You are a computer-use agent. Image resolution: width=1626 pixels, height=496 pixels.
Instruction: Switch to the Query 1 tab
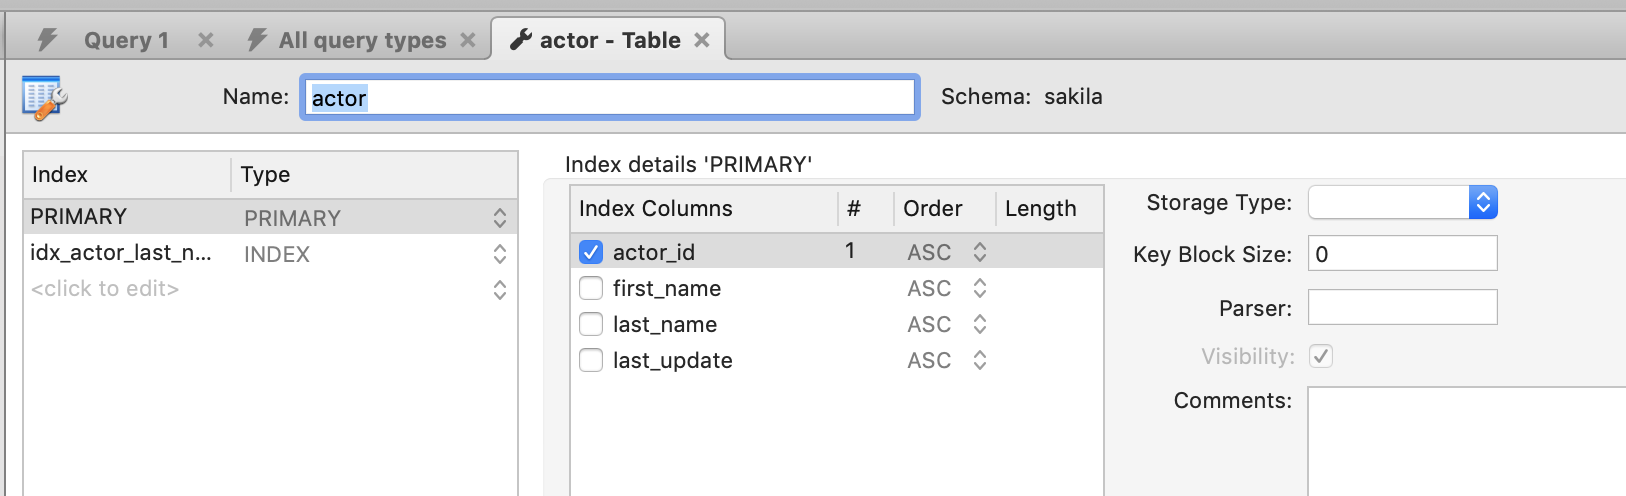click(x=126, y=40)
